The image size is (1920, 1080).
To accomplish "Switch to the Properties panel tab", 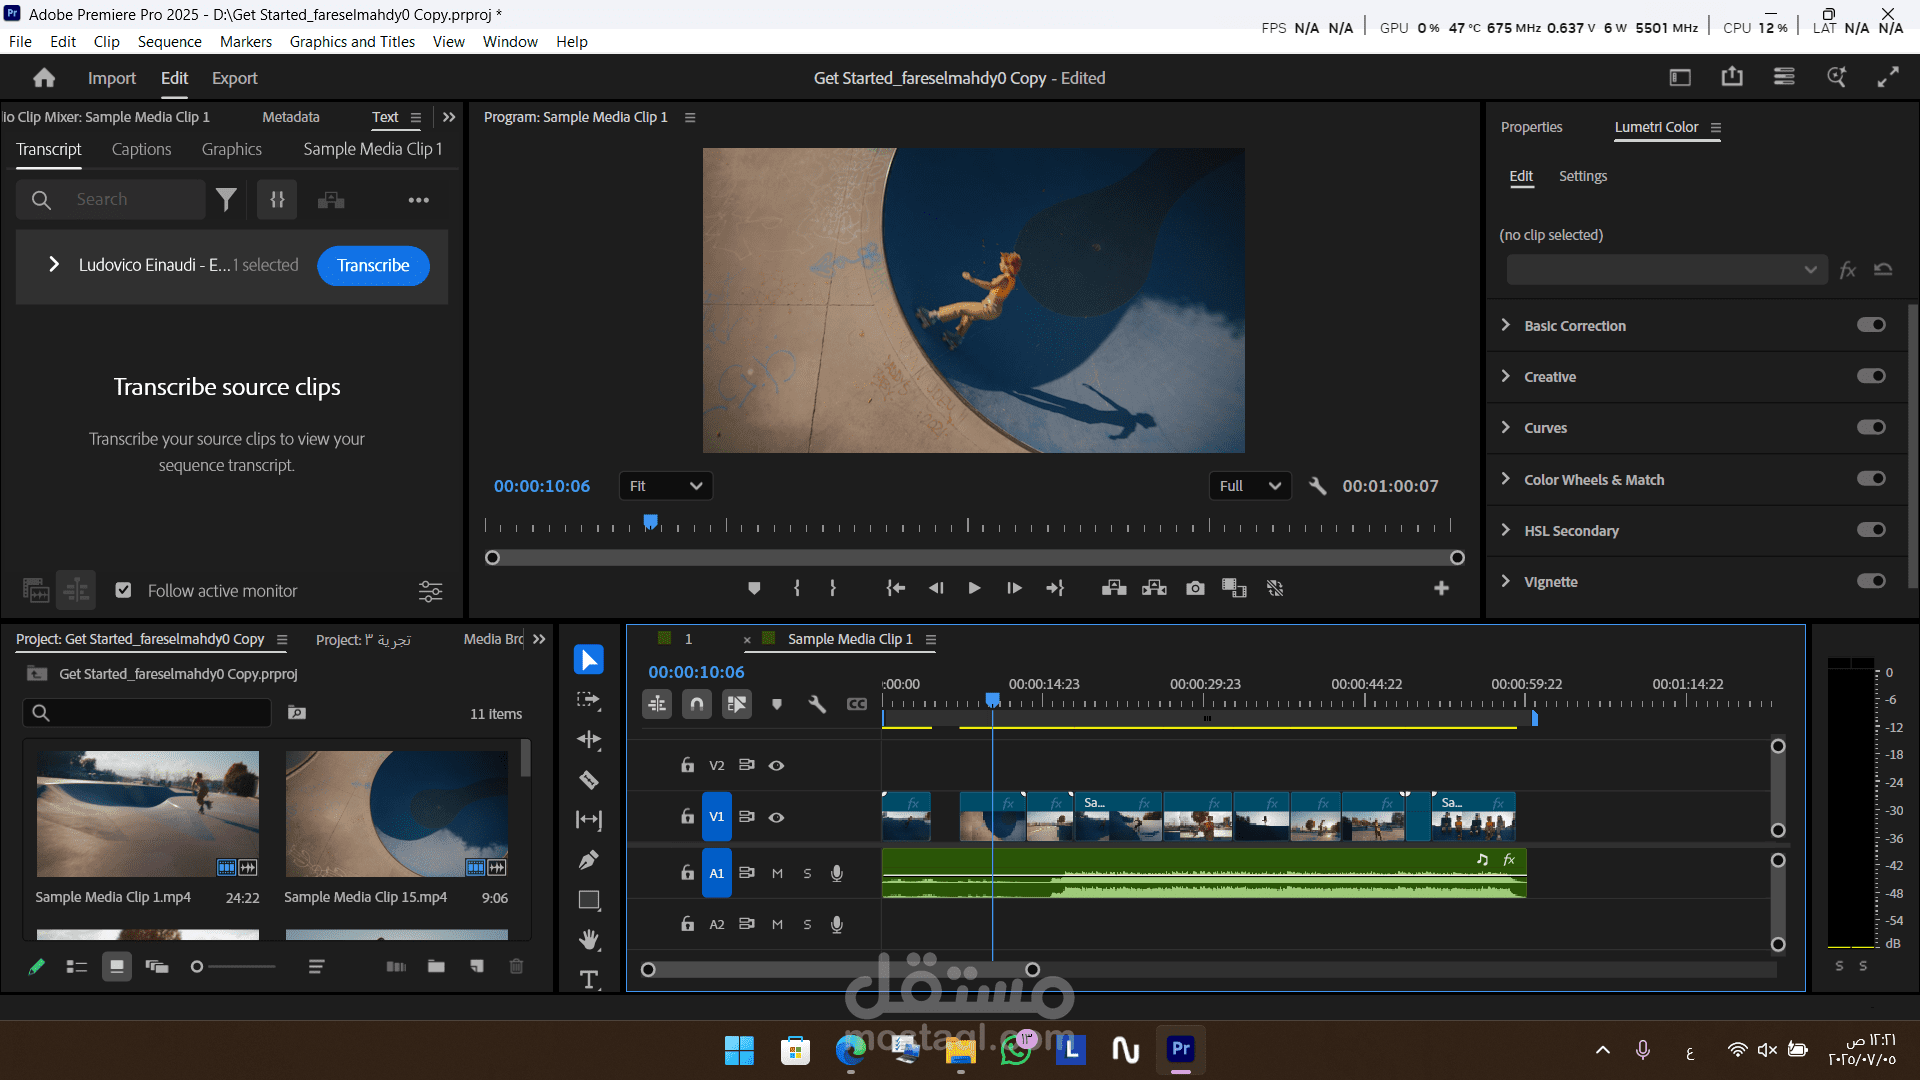I will pyautogui.click(x=1531, y=127).
